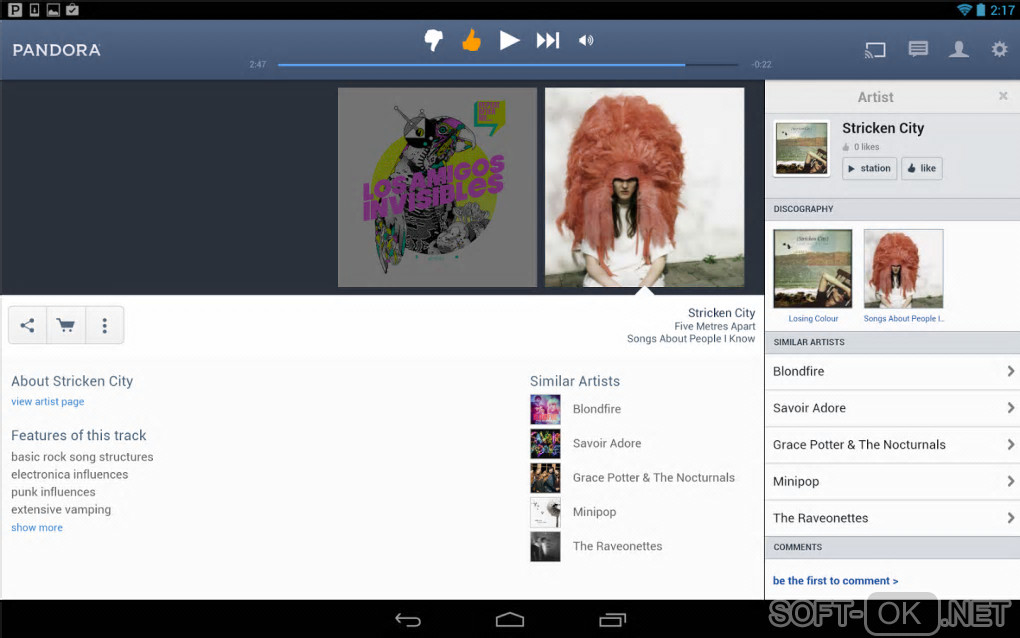Screen dimensions: 1020x638
Task: Open Grace Potter from the Similar Artists list
Action: (654, 478)
